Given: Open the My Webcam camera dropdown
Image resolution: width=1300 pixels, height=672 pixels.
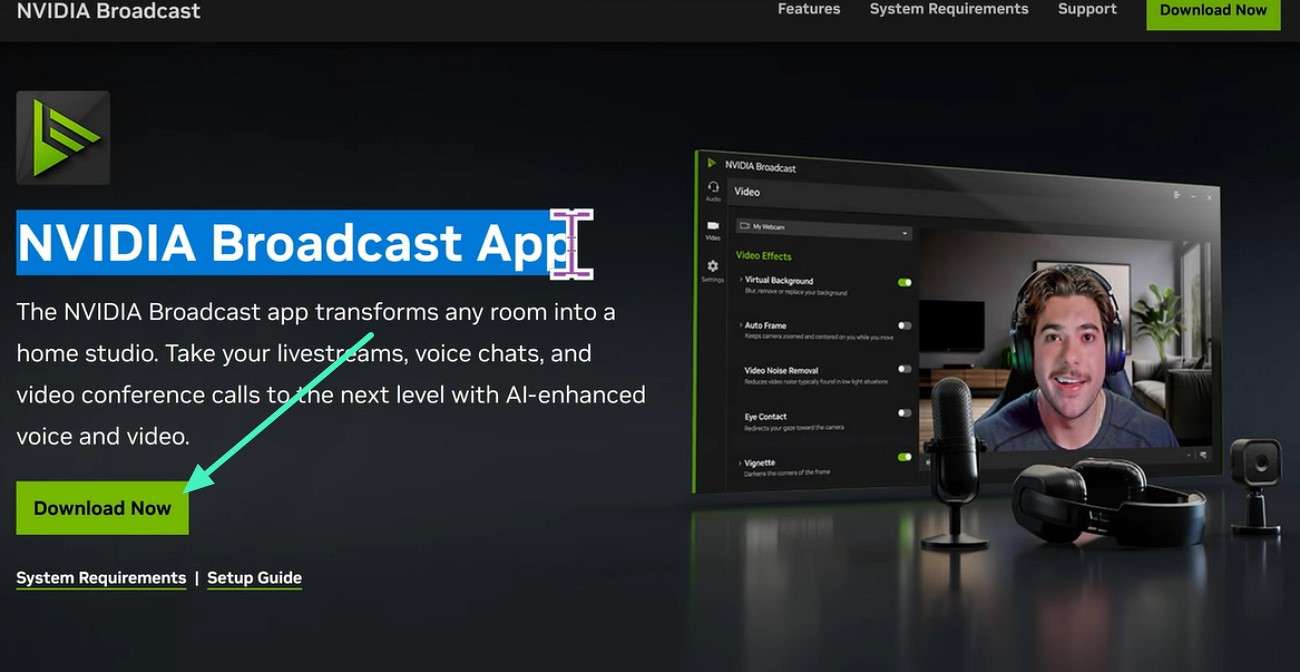Looking at the screenshot, I should pos(824,229).
